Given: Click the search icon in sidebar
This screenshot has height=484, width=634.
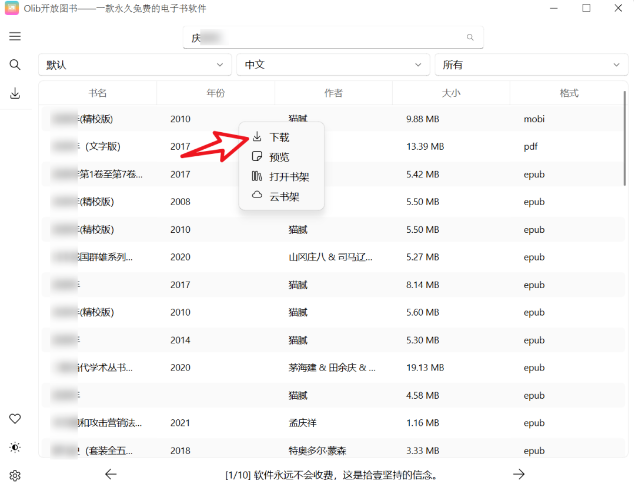Looking at the screenshot, I should tap(15, 65).
